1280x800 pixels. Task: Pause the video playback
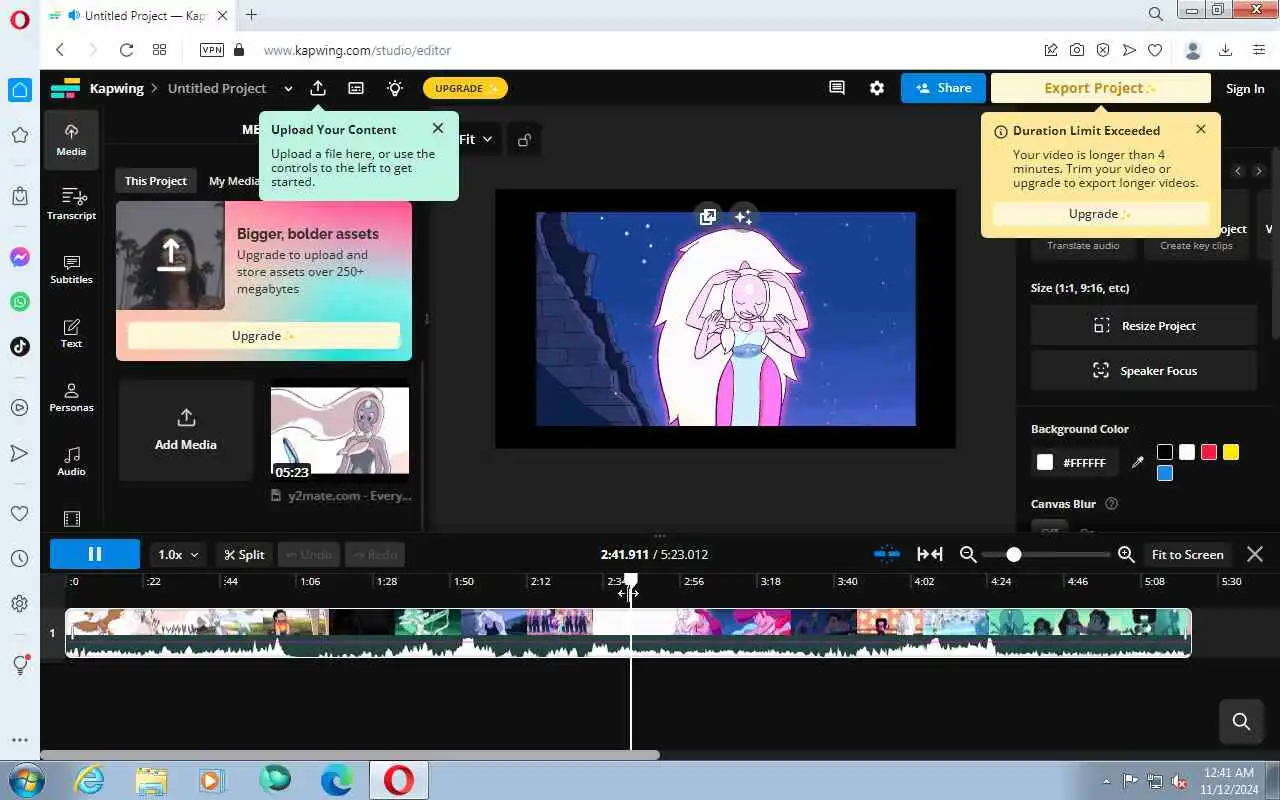(95, 554)
